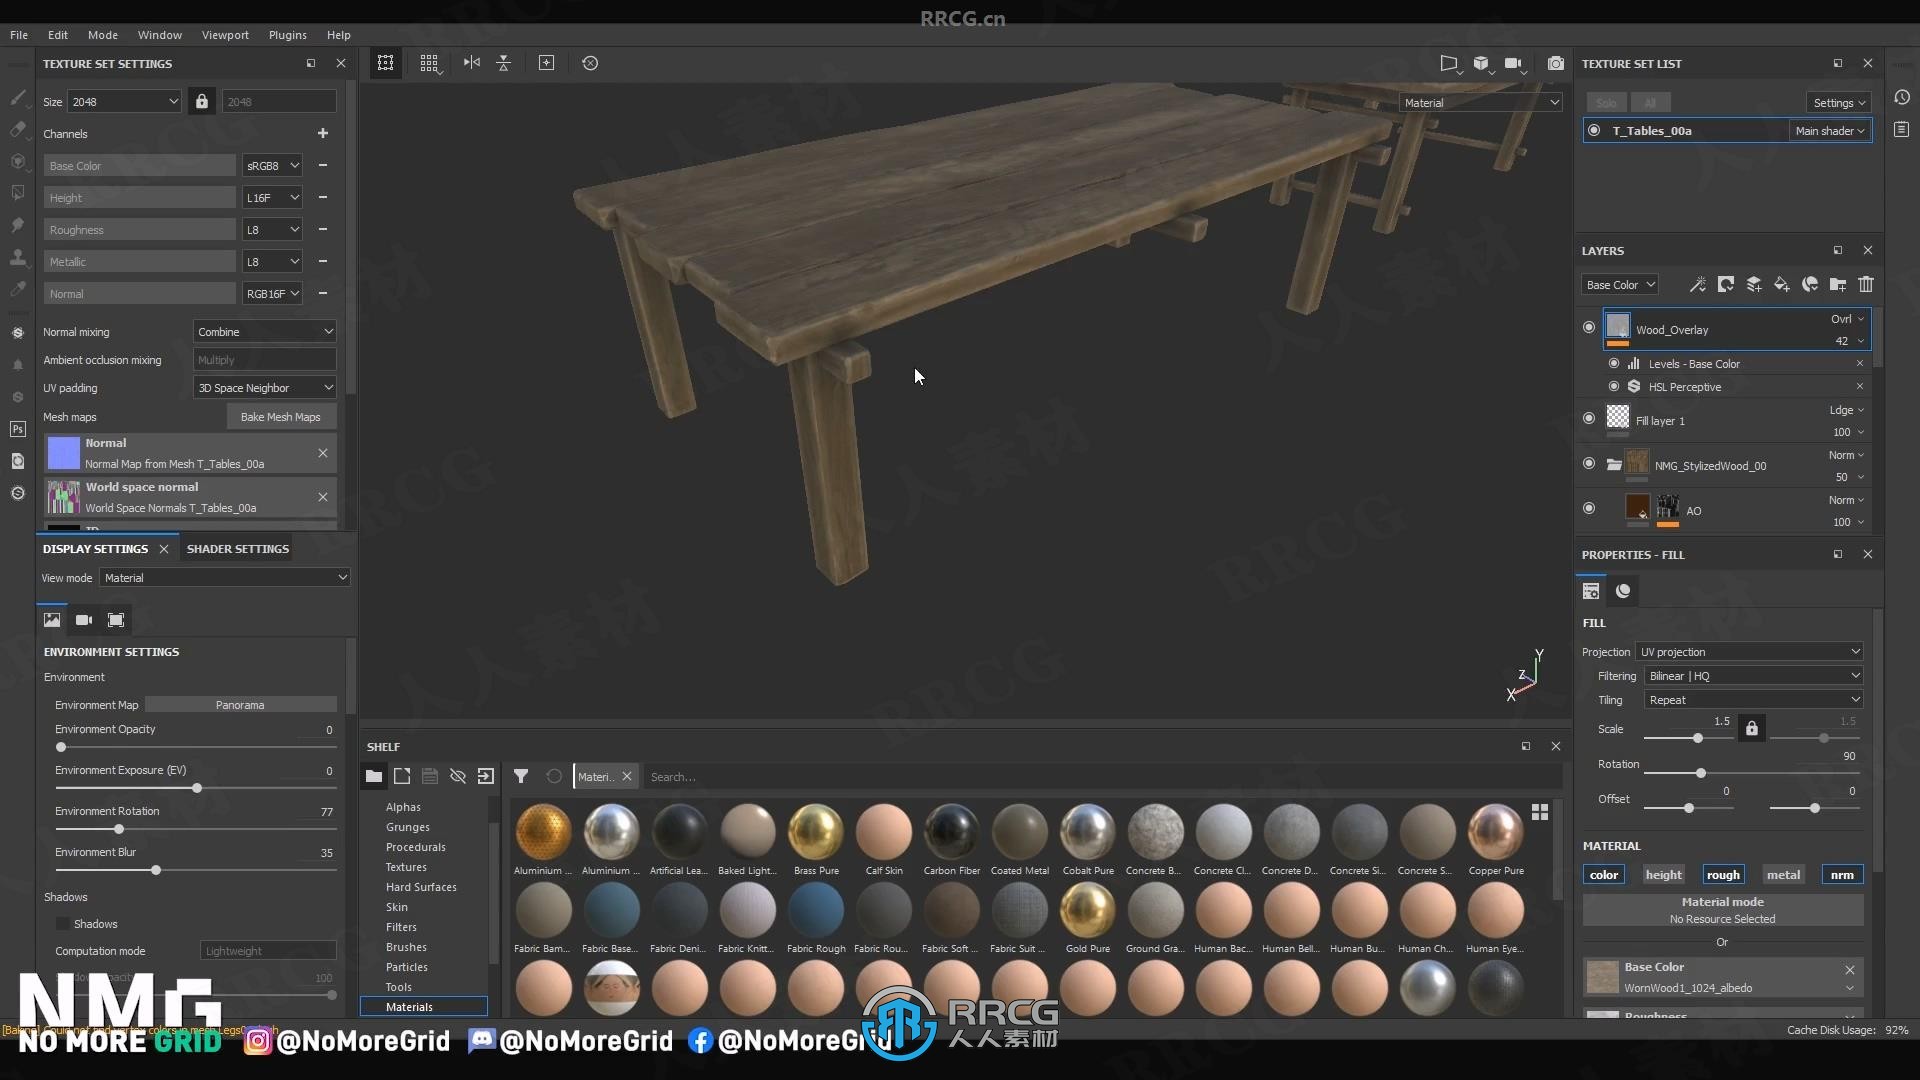This screenshot has height=1080, width=1920.
Task: Open the Edit menu
Action: [58, 33]
